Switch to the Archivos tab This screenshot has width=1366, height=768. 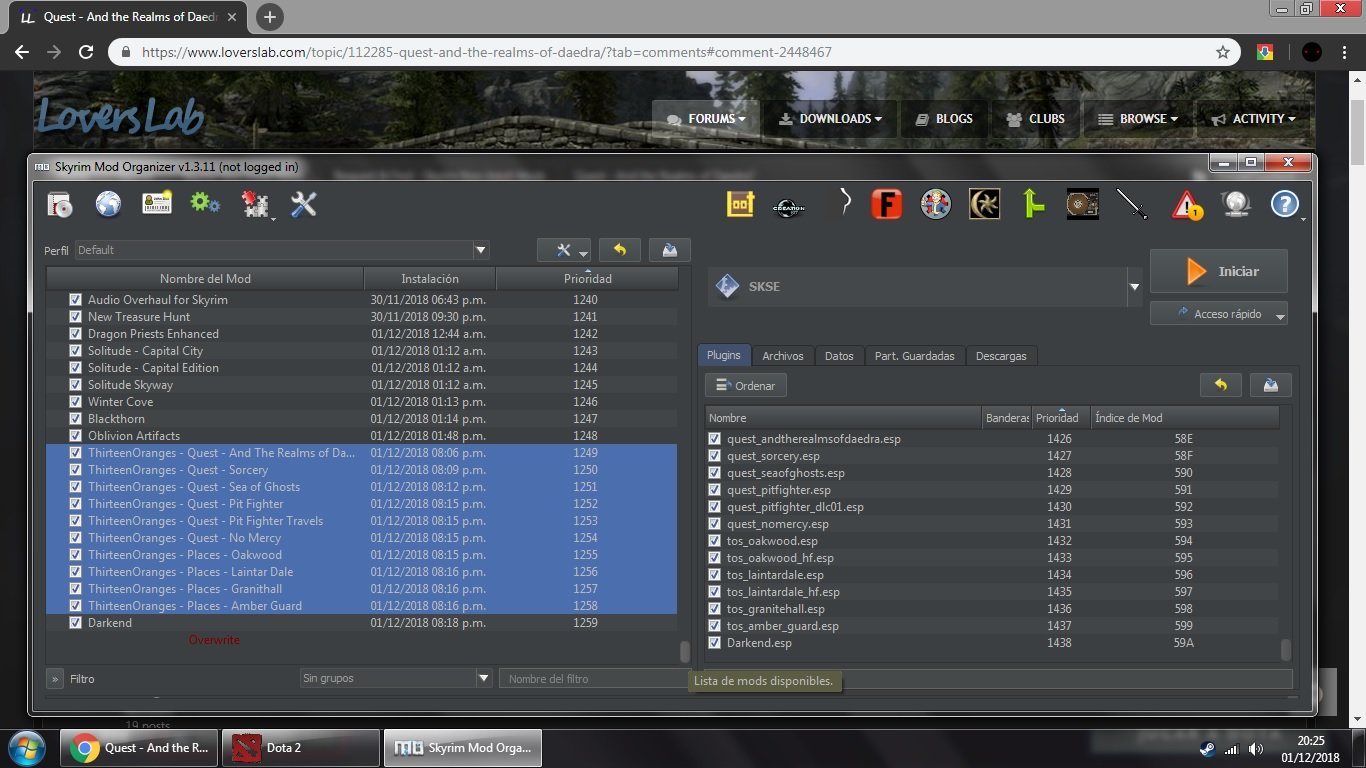[783, 355]
